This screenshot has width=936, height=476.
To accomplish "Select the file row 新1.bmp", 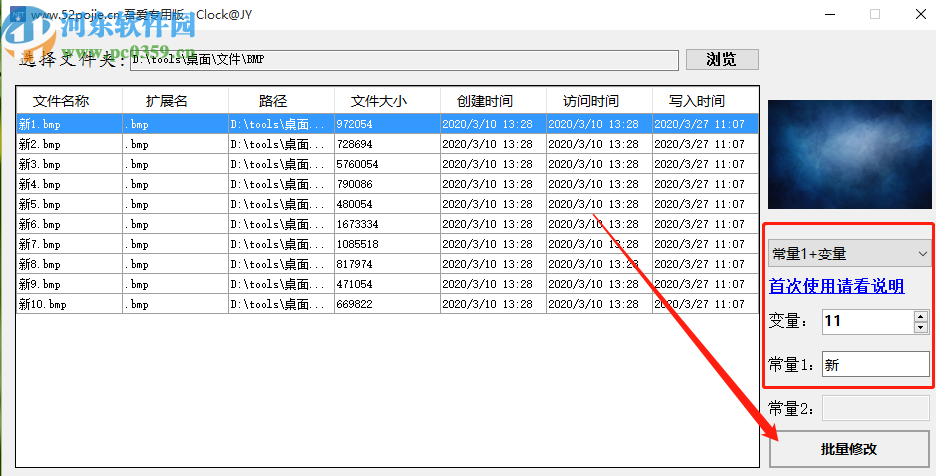I will coord(387,124).
